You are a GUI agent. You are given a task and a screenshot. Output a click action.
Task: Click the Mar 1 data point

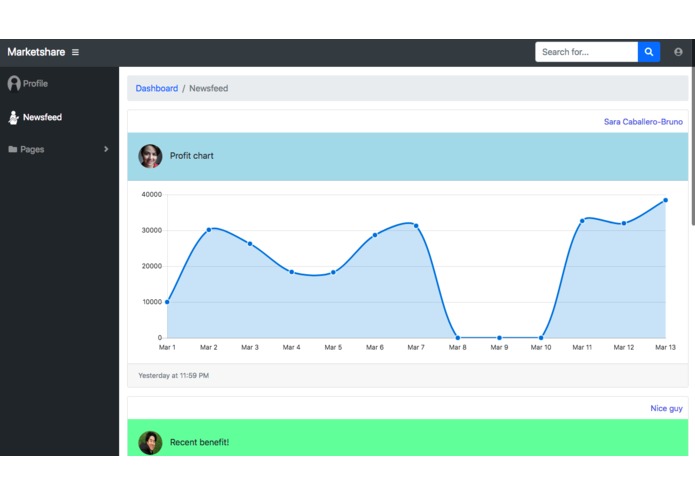[x=167, y=302]
